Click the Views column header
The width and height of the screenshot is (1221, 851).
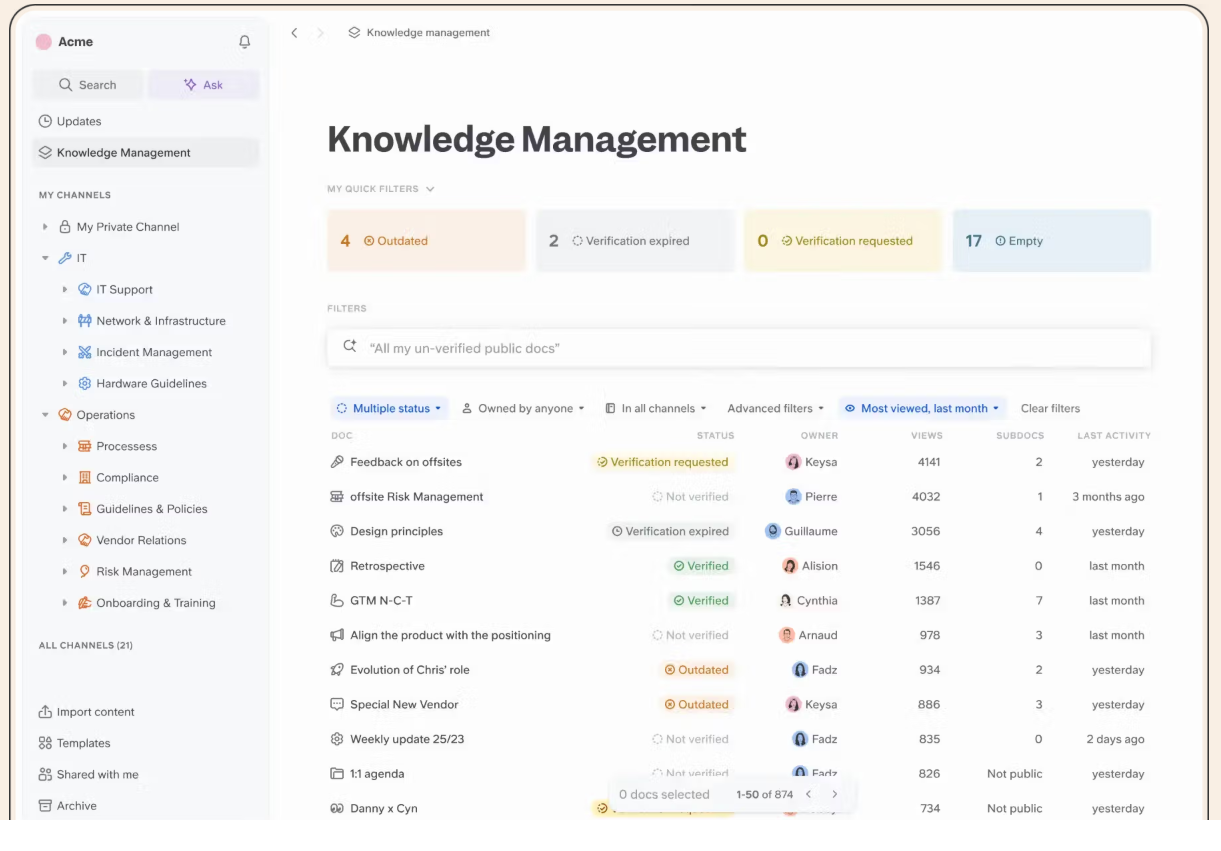[927, 436]
